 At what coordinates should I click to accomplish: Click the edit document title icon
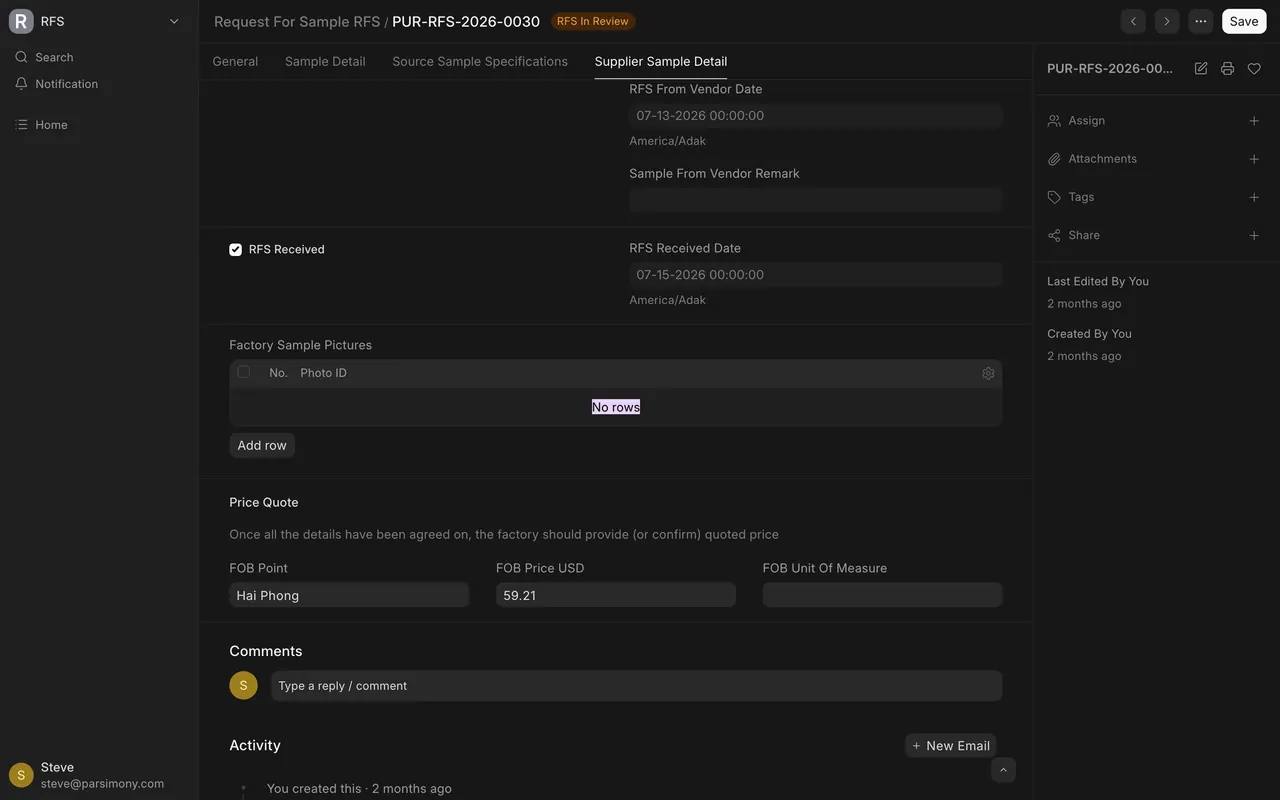[1201, 69]
